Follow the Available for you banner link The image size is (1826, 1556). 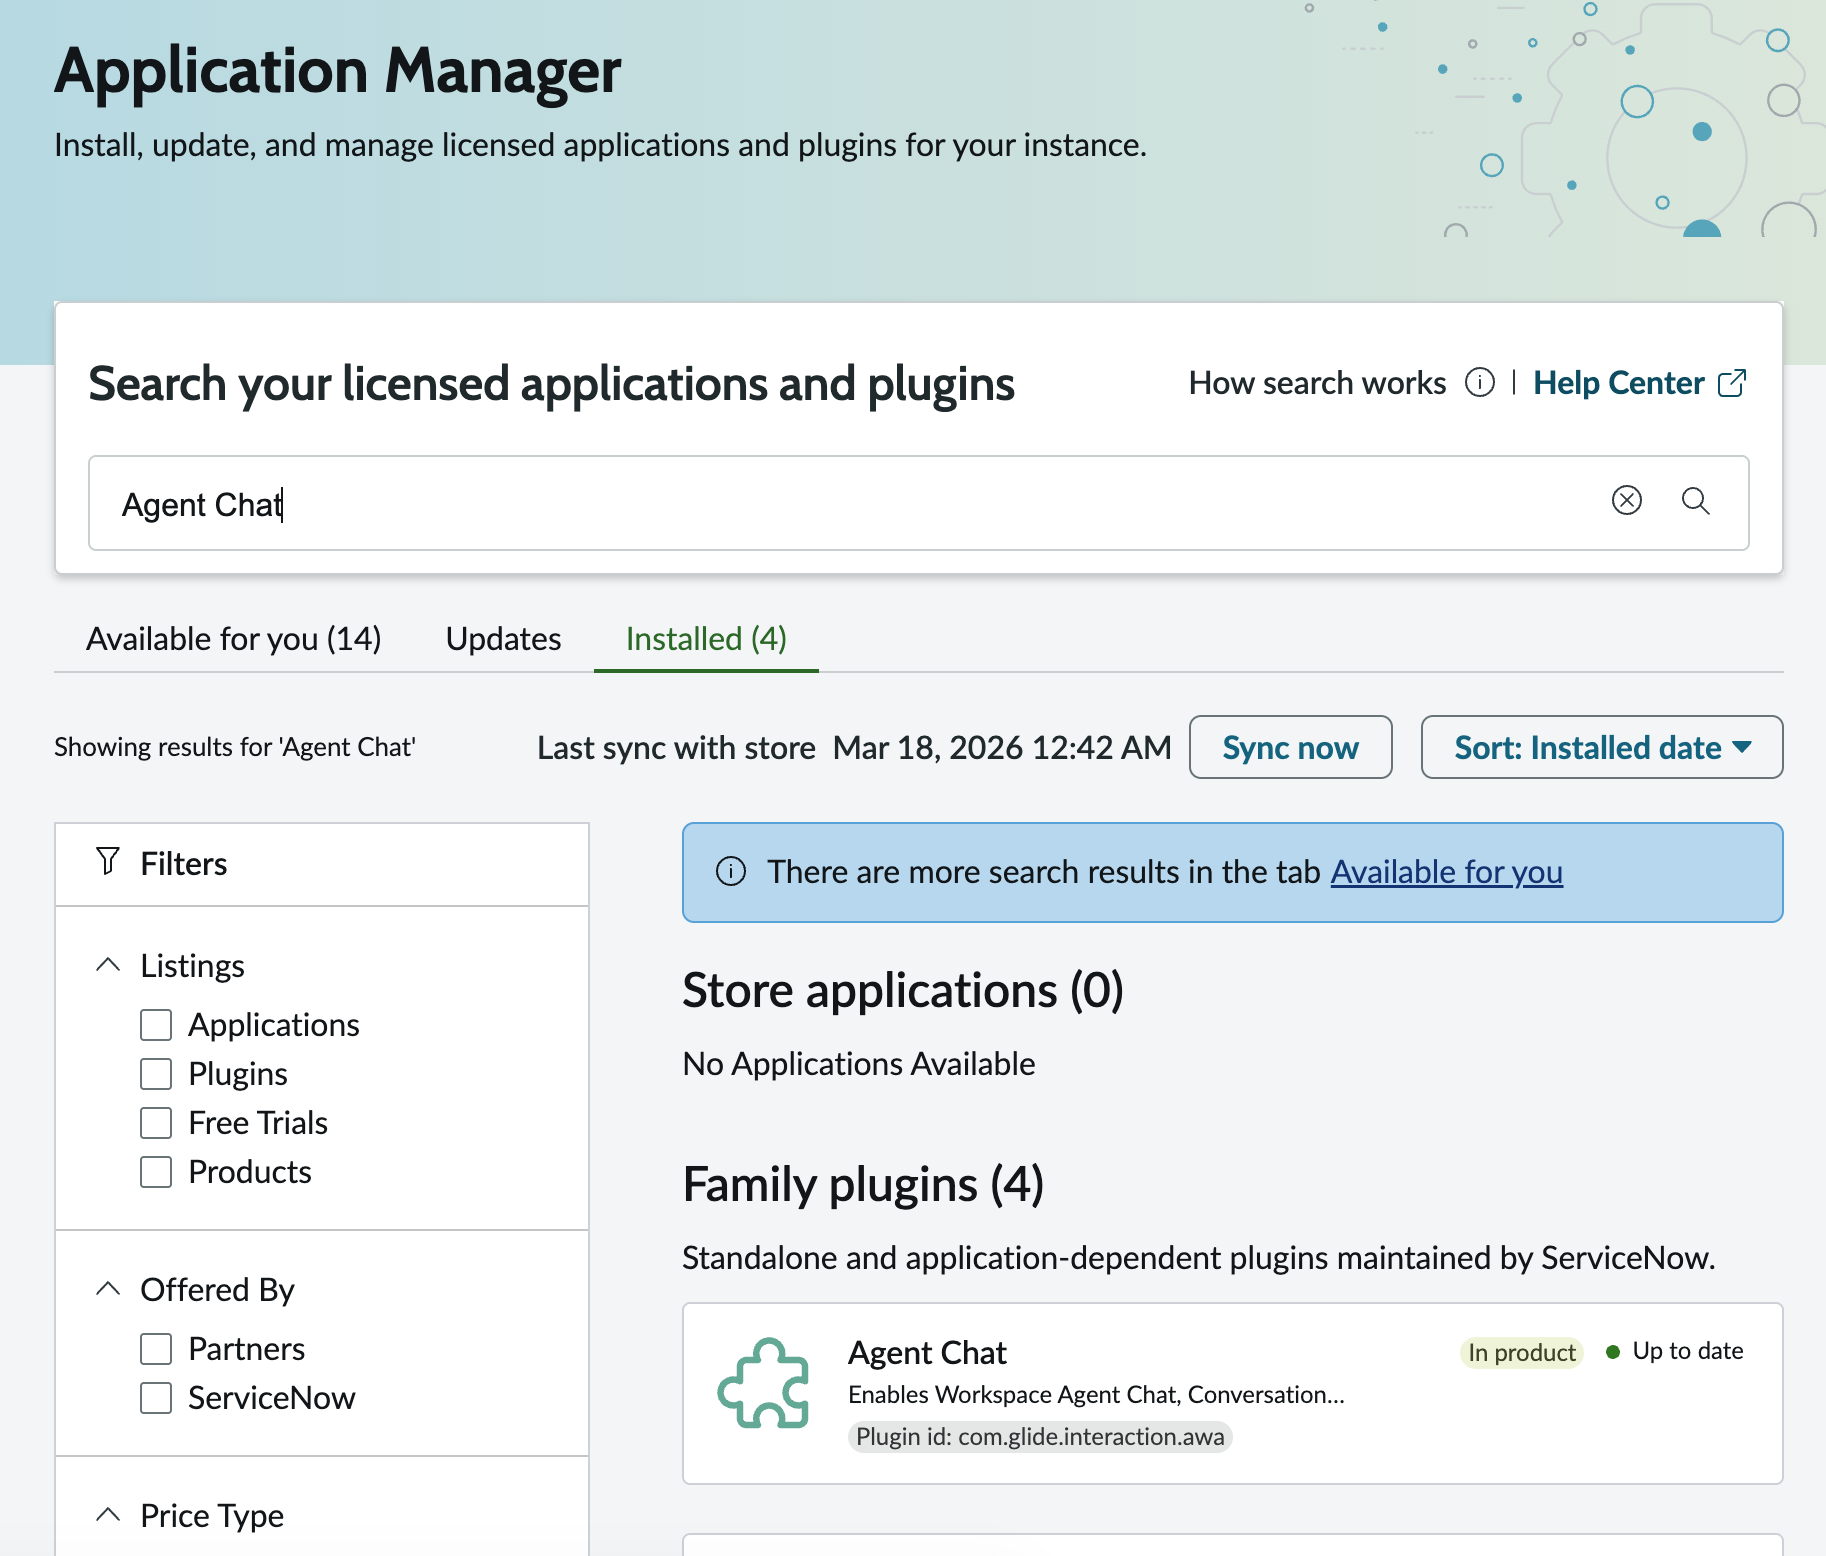1445,872
